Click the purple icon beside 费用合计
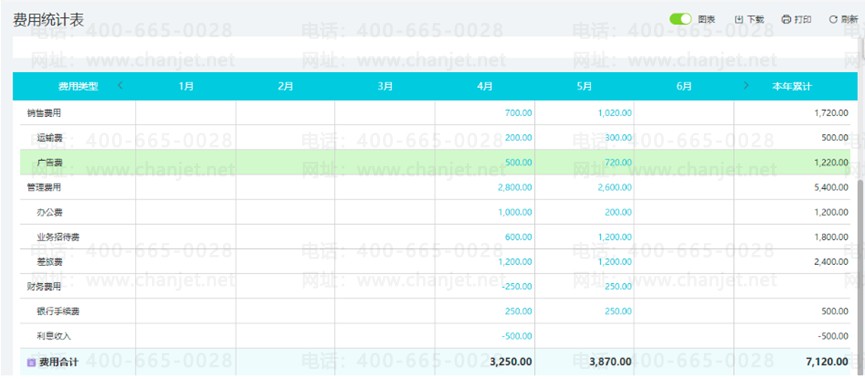865x379 pixels. coord(31,363)
